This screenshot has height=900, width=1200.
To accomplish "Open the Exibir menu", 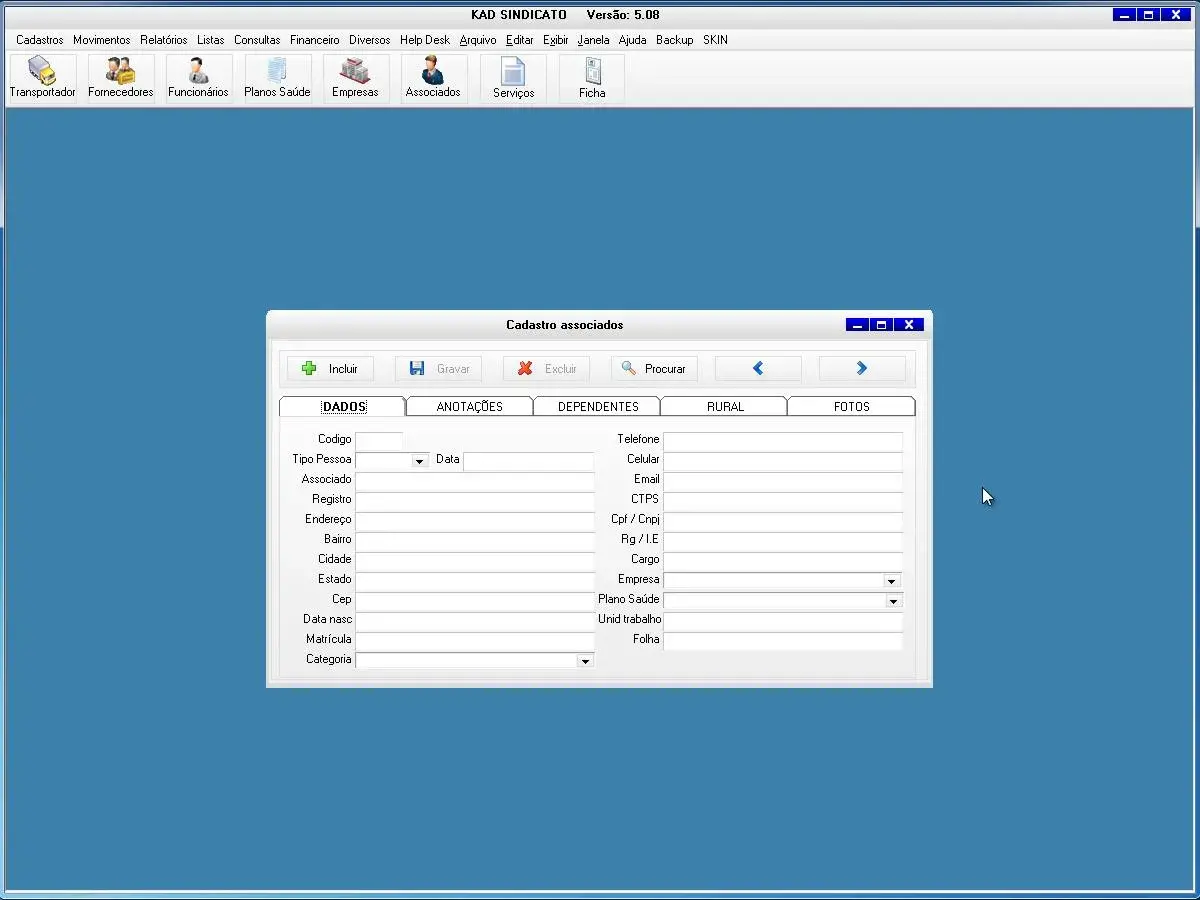I will tap(556, 40).
